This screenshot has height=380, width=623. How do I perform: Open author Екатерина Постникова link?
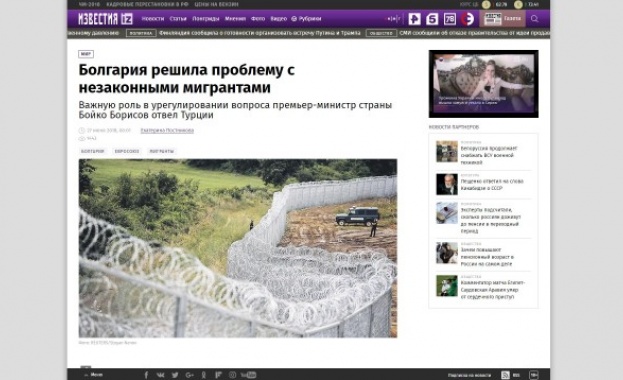click(167, 130)
